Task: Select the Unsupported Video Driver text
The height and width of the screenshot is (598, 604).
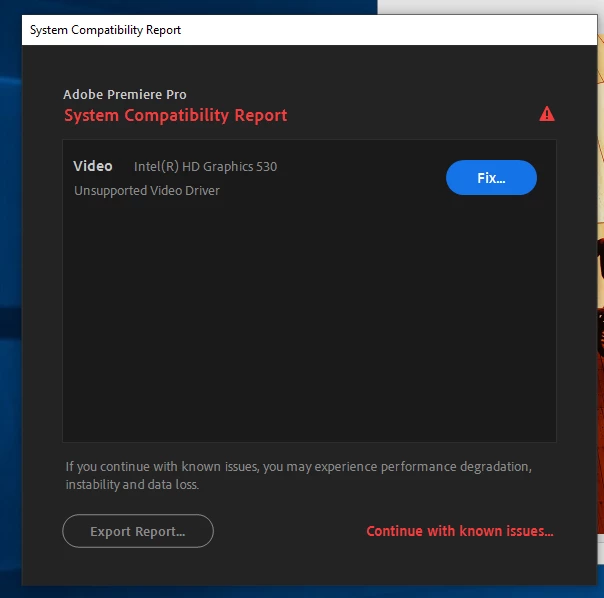Action: [x=147, y=190]
